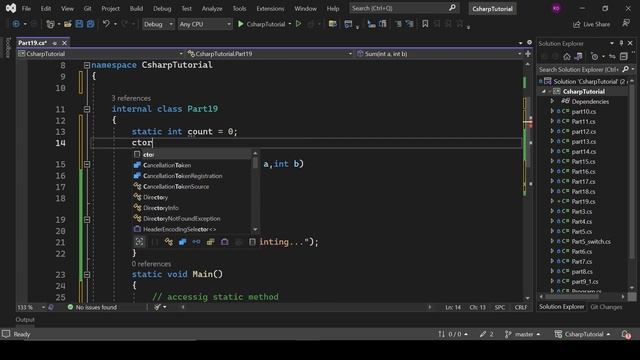
Task: Open the Output panel tab
Action: point(25,320)
